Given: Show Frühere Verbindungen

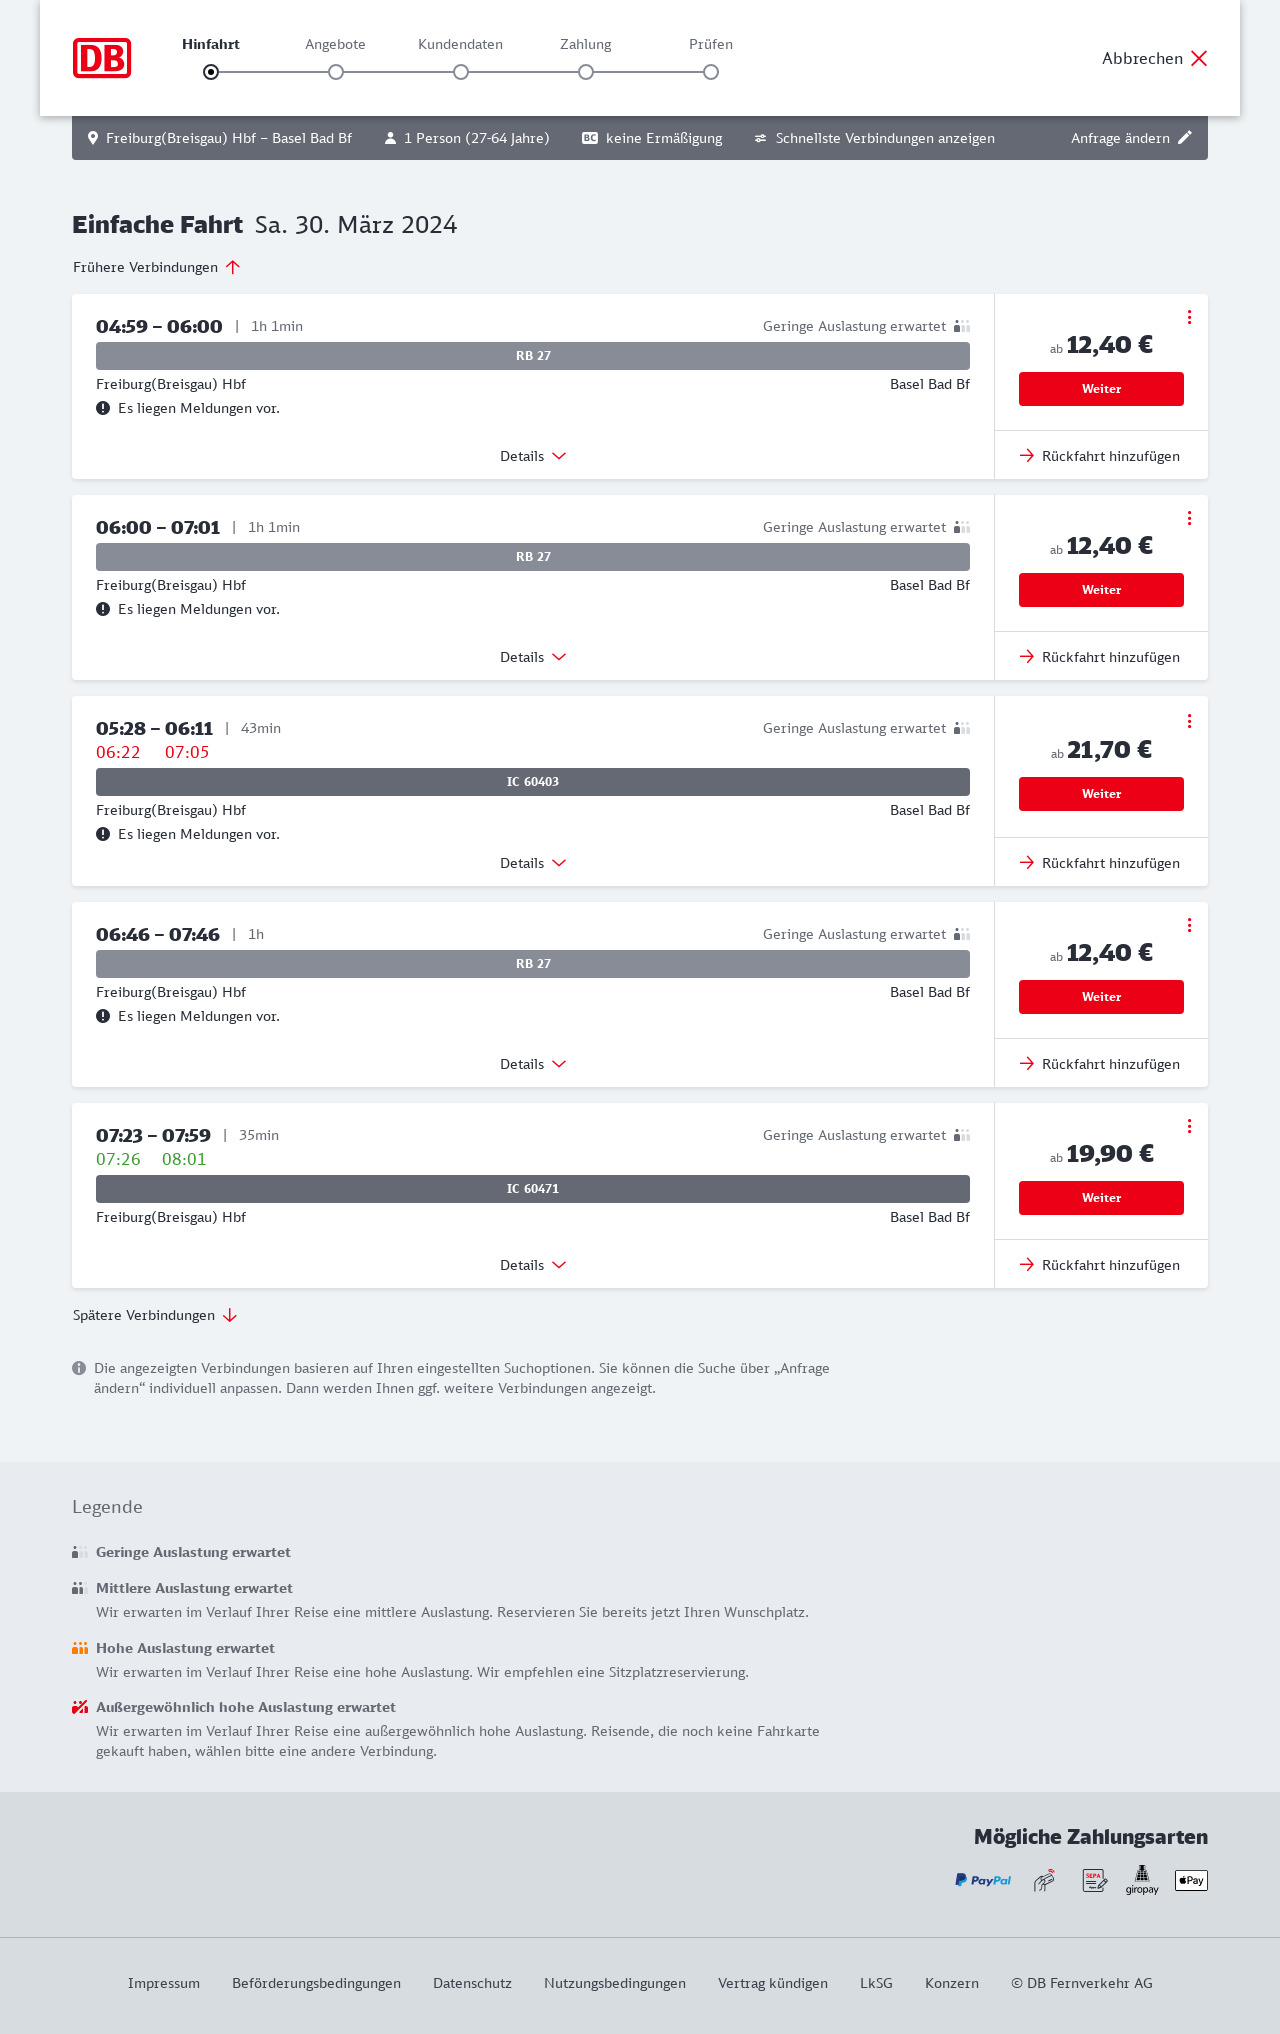Looking at the screenshot, I should 157,267.
